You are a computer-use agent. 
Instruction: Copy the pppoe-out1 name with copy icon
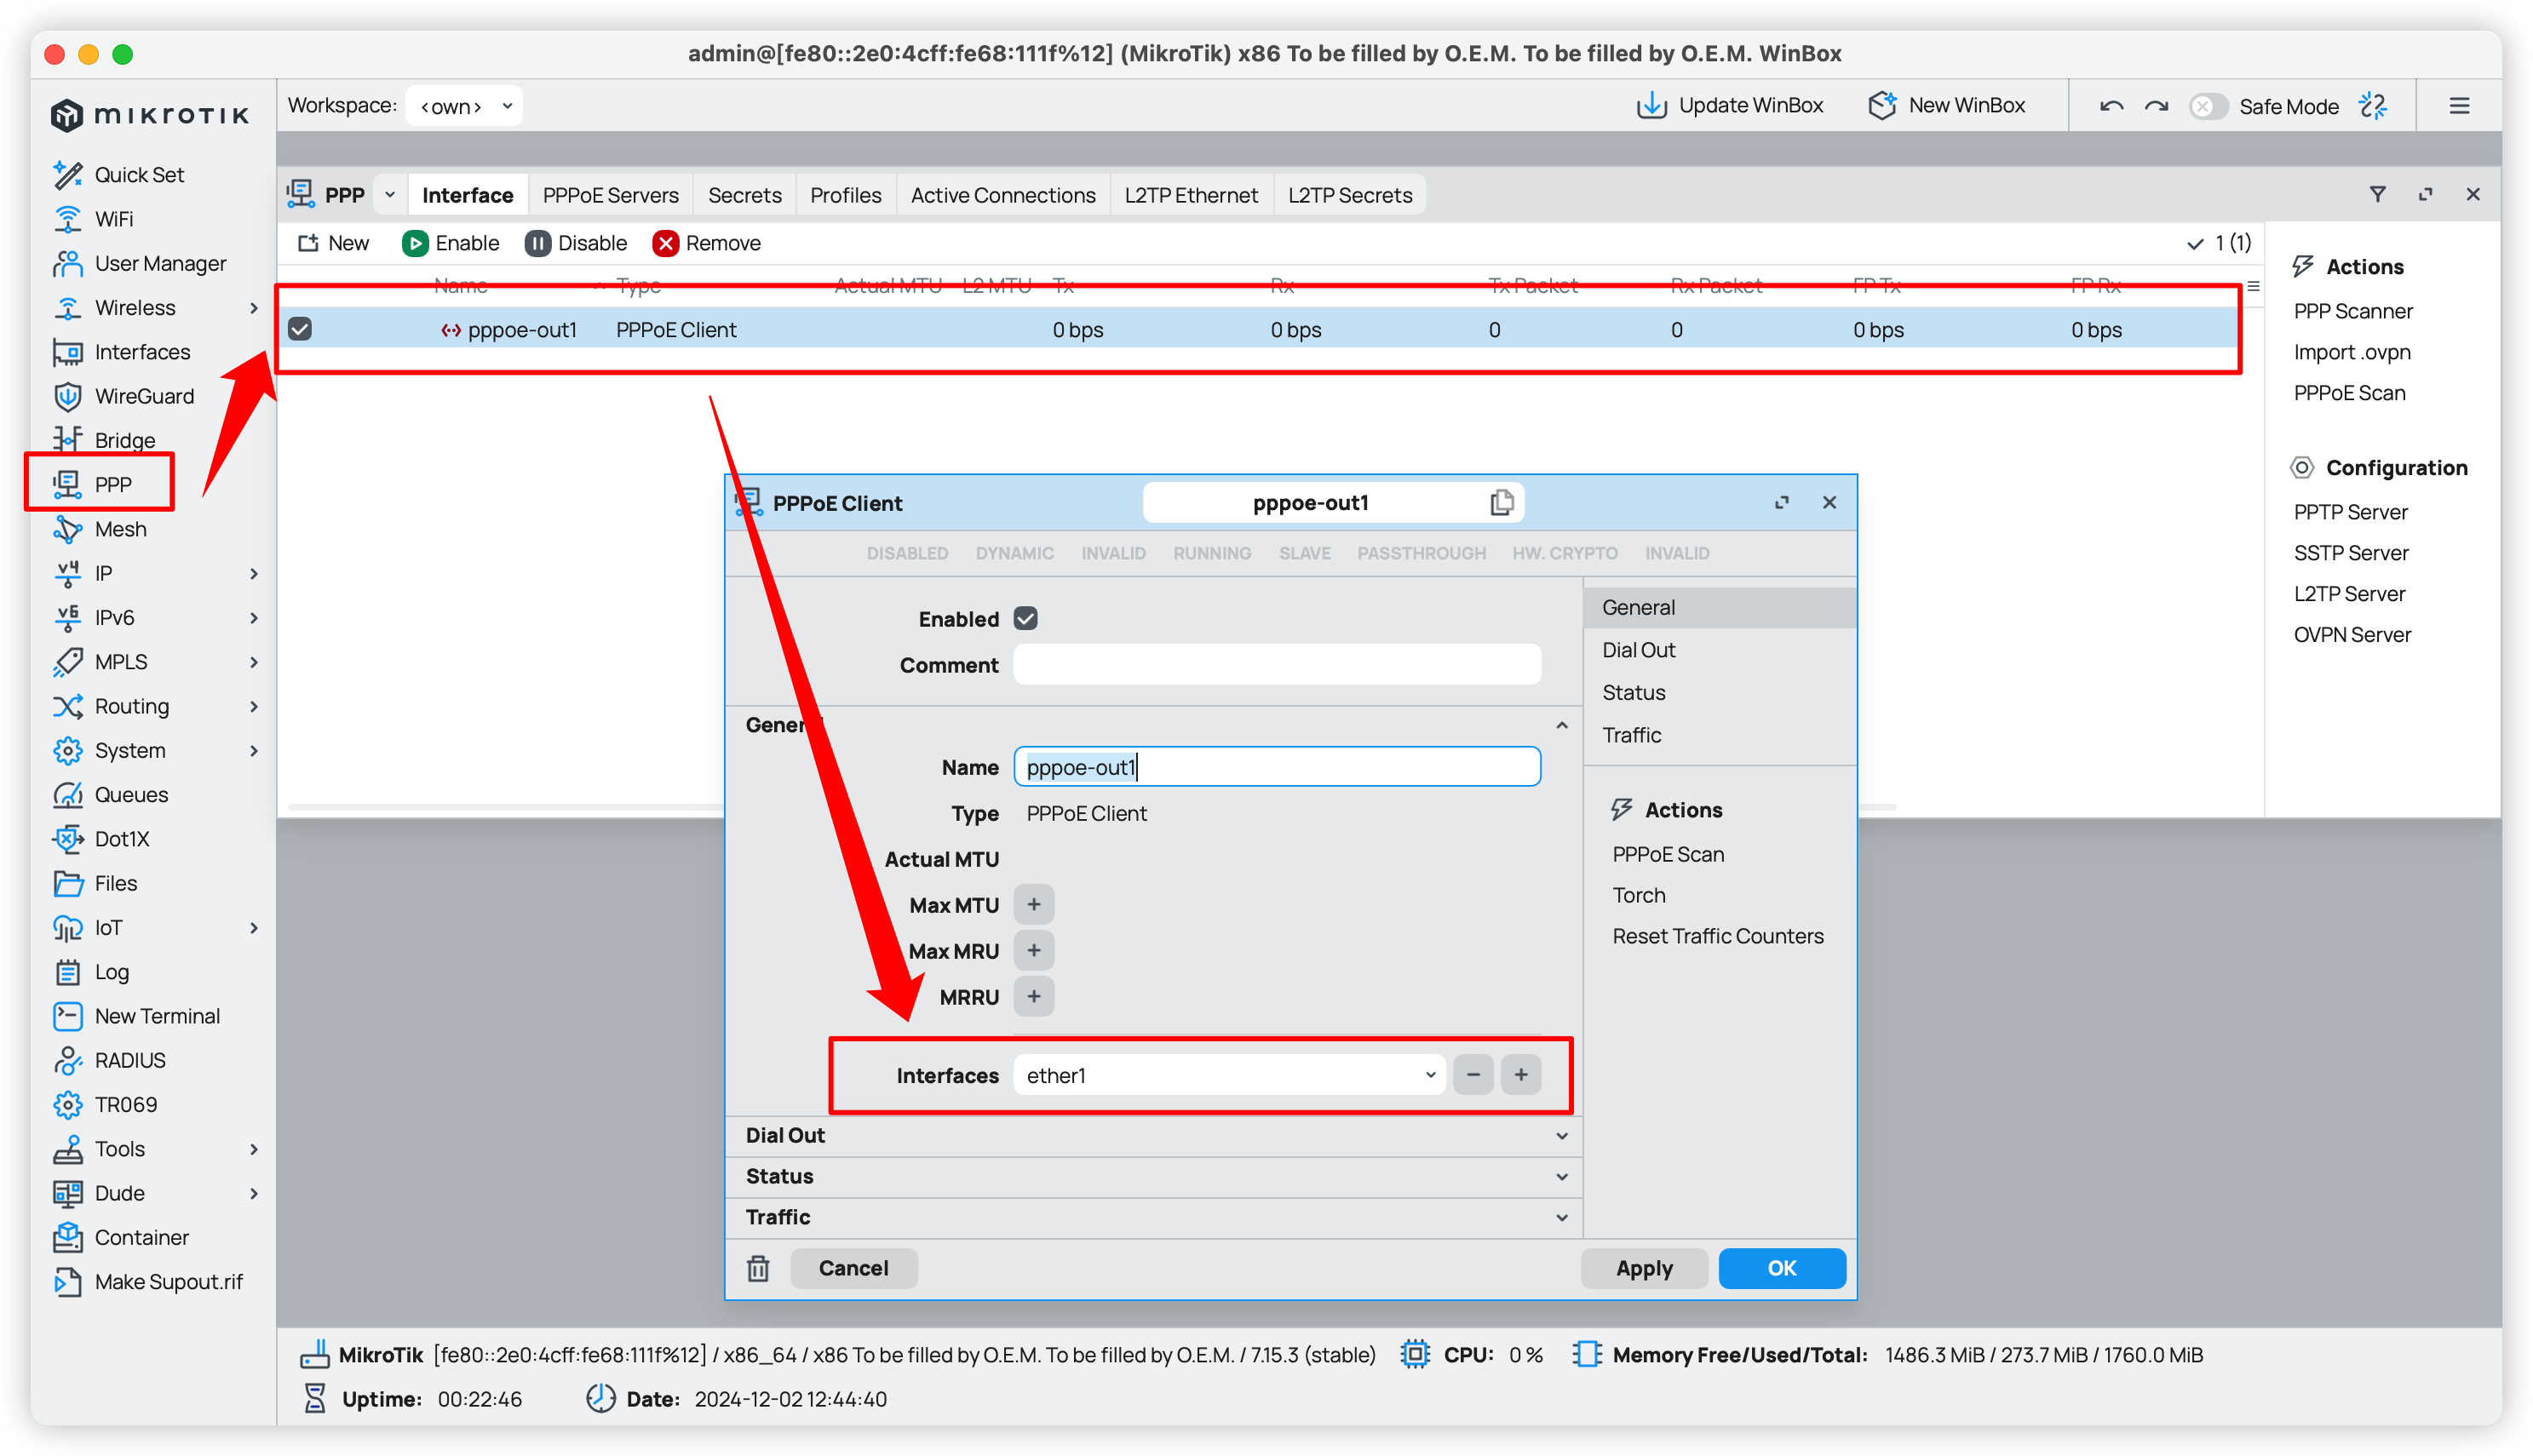point(1501,502)
